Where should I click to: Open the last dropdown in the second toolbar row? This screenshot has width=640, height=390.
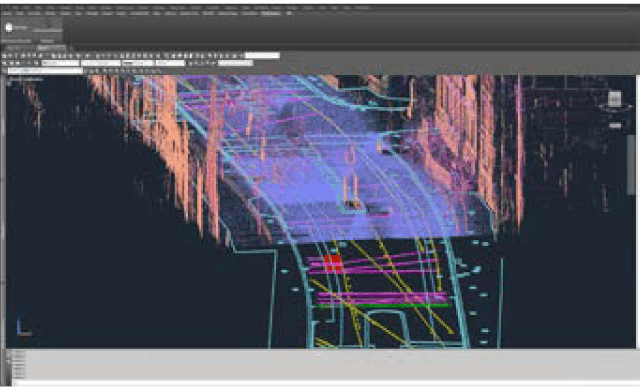click(x=236, y=63)
